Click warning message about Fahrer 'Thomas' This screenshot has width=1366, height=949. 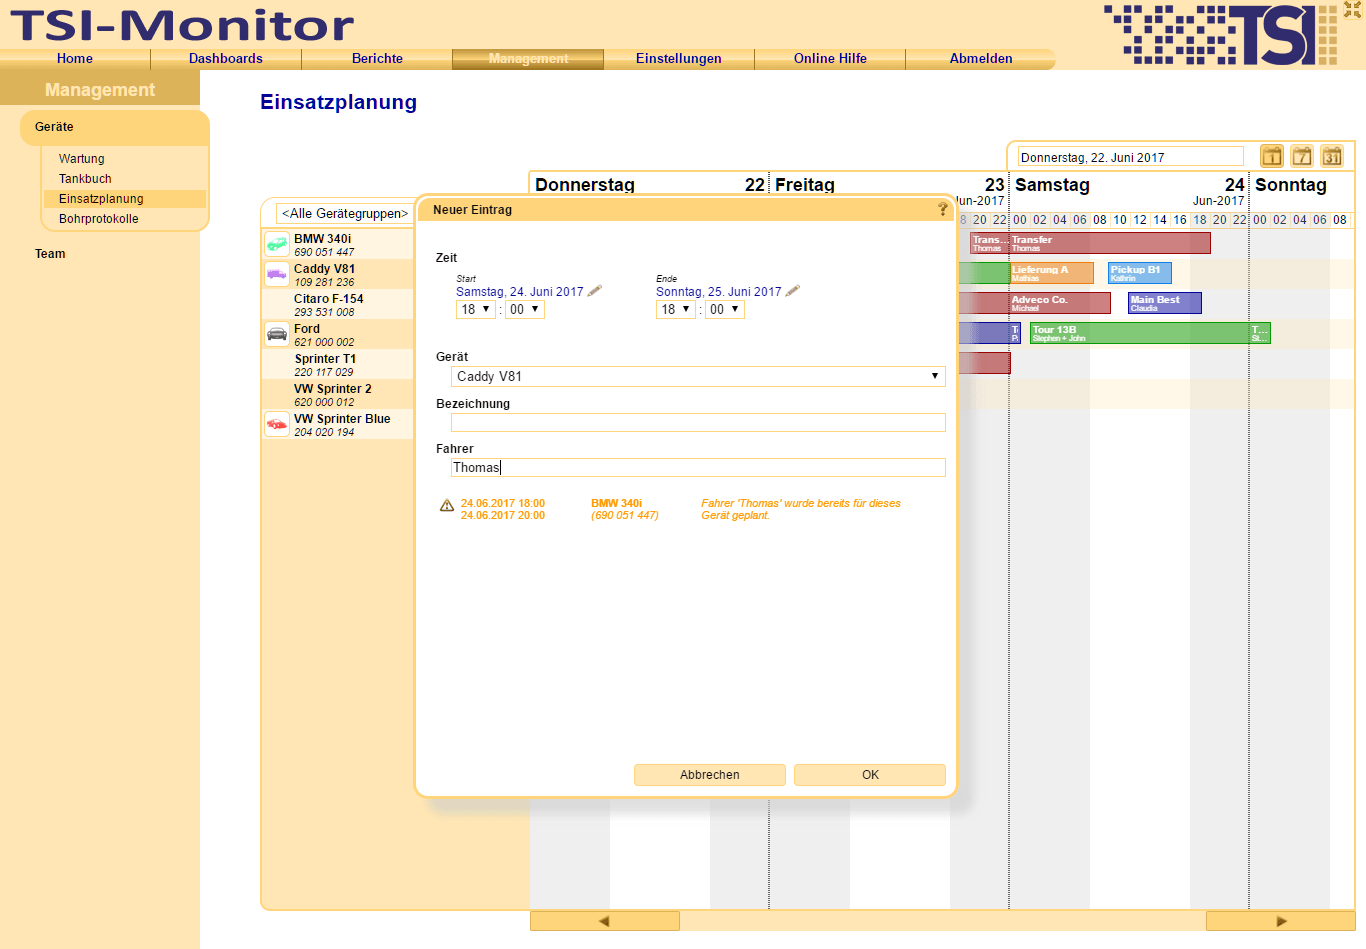[x=801, y=510]
